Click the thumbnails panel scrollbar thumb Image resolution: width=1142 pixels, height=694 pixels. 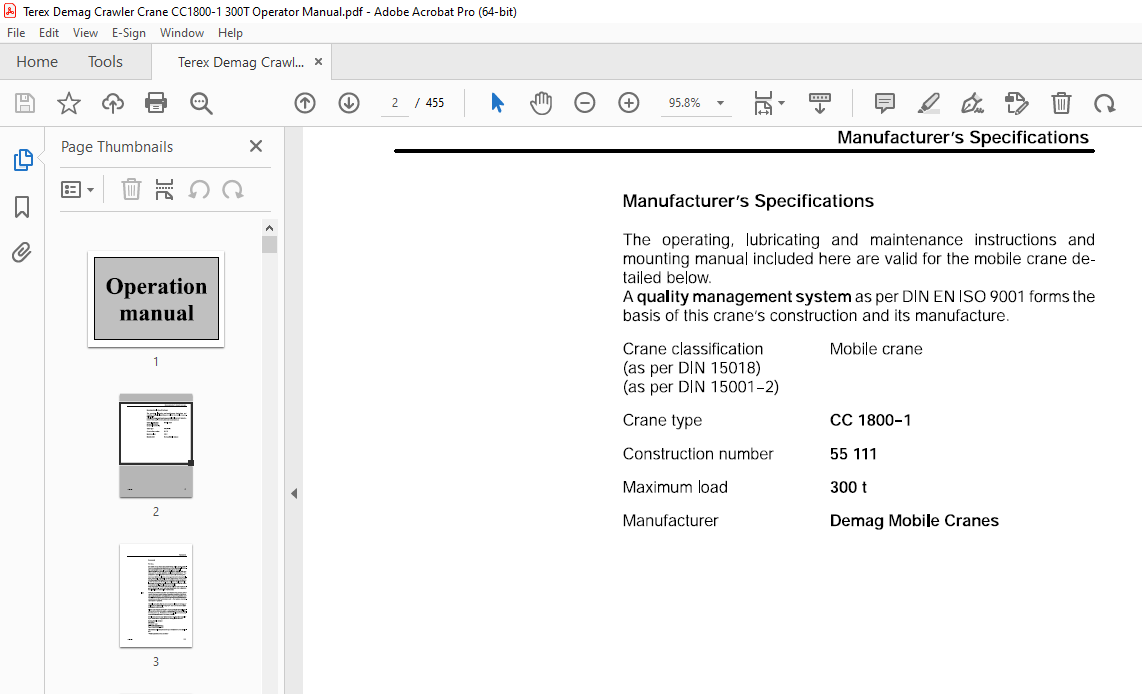(269, 245)
